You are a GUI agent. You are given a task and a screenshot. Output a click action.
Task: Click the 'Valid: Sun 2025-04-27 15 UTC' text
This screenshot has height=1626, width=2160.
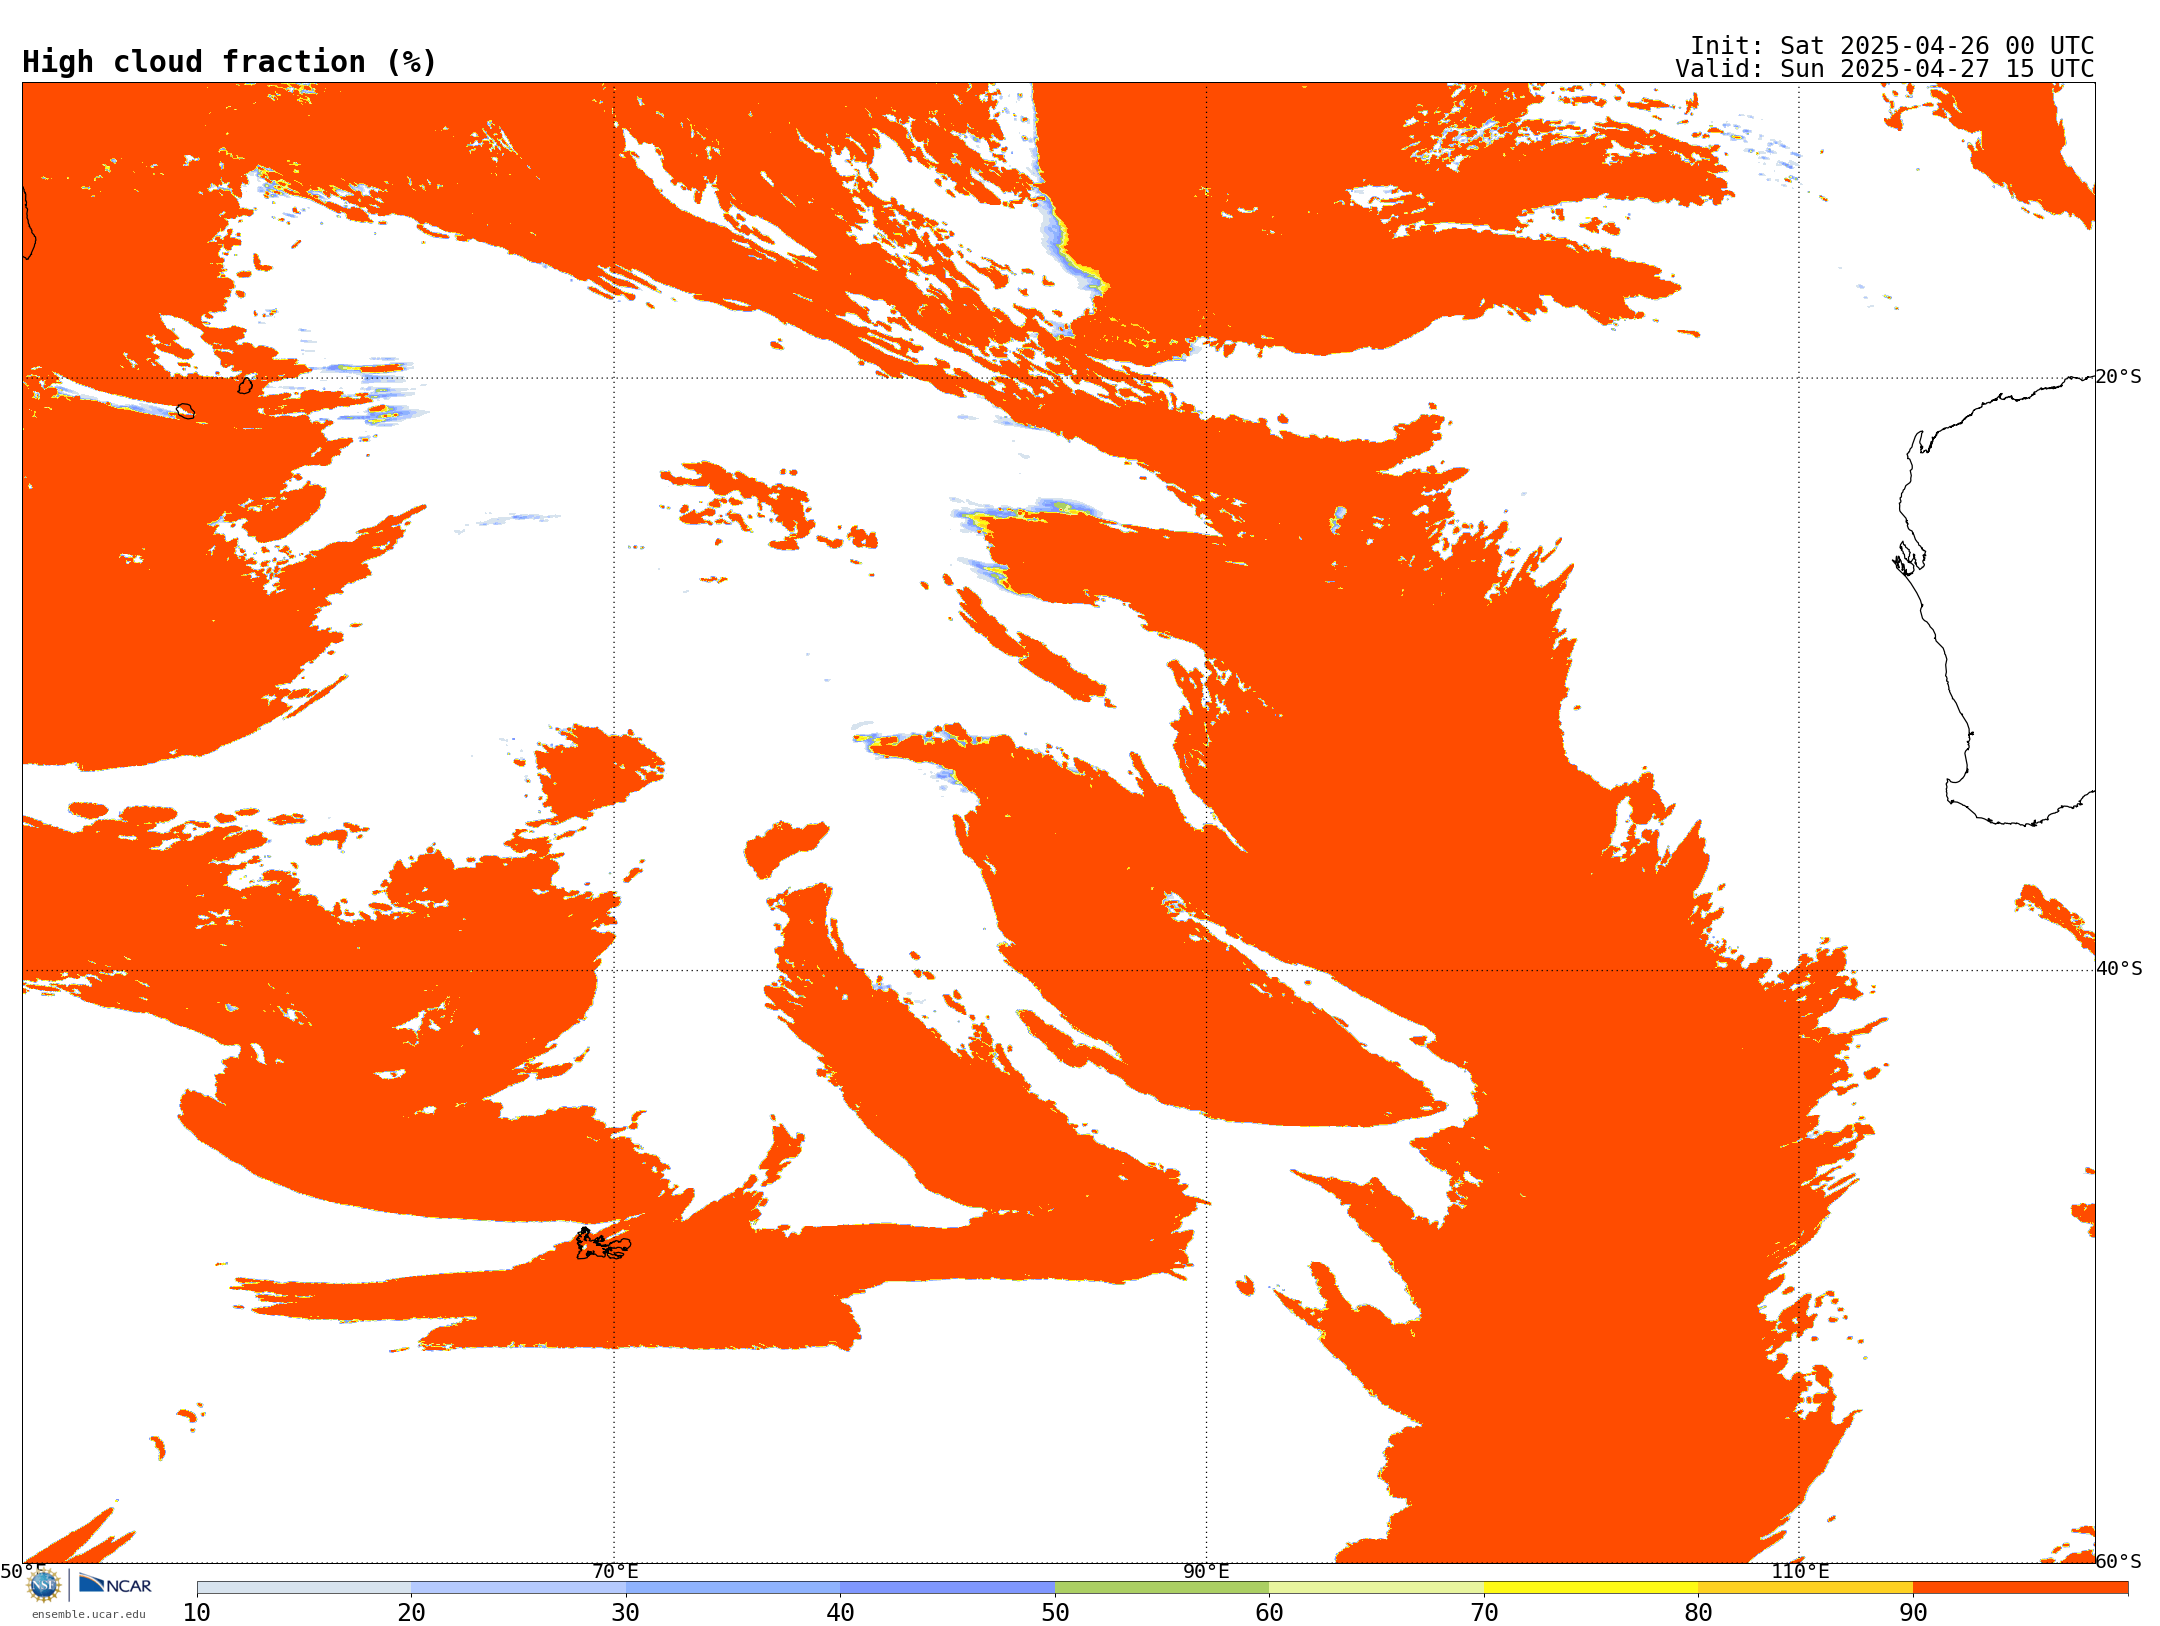click(1884, 69)
